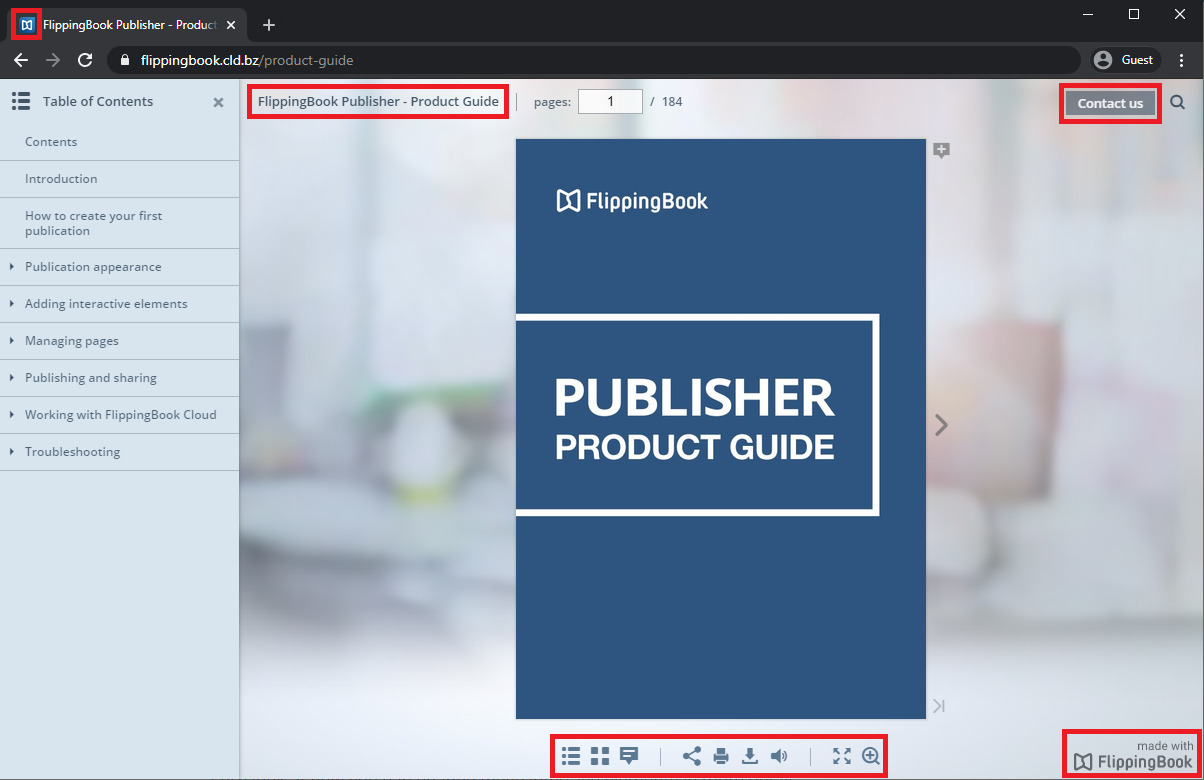Viewport: 1204px width, 780px height.
Task: Download the publication
Action: [750, 756]
